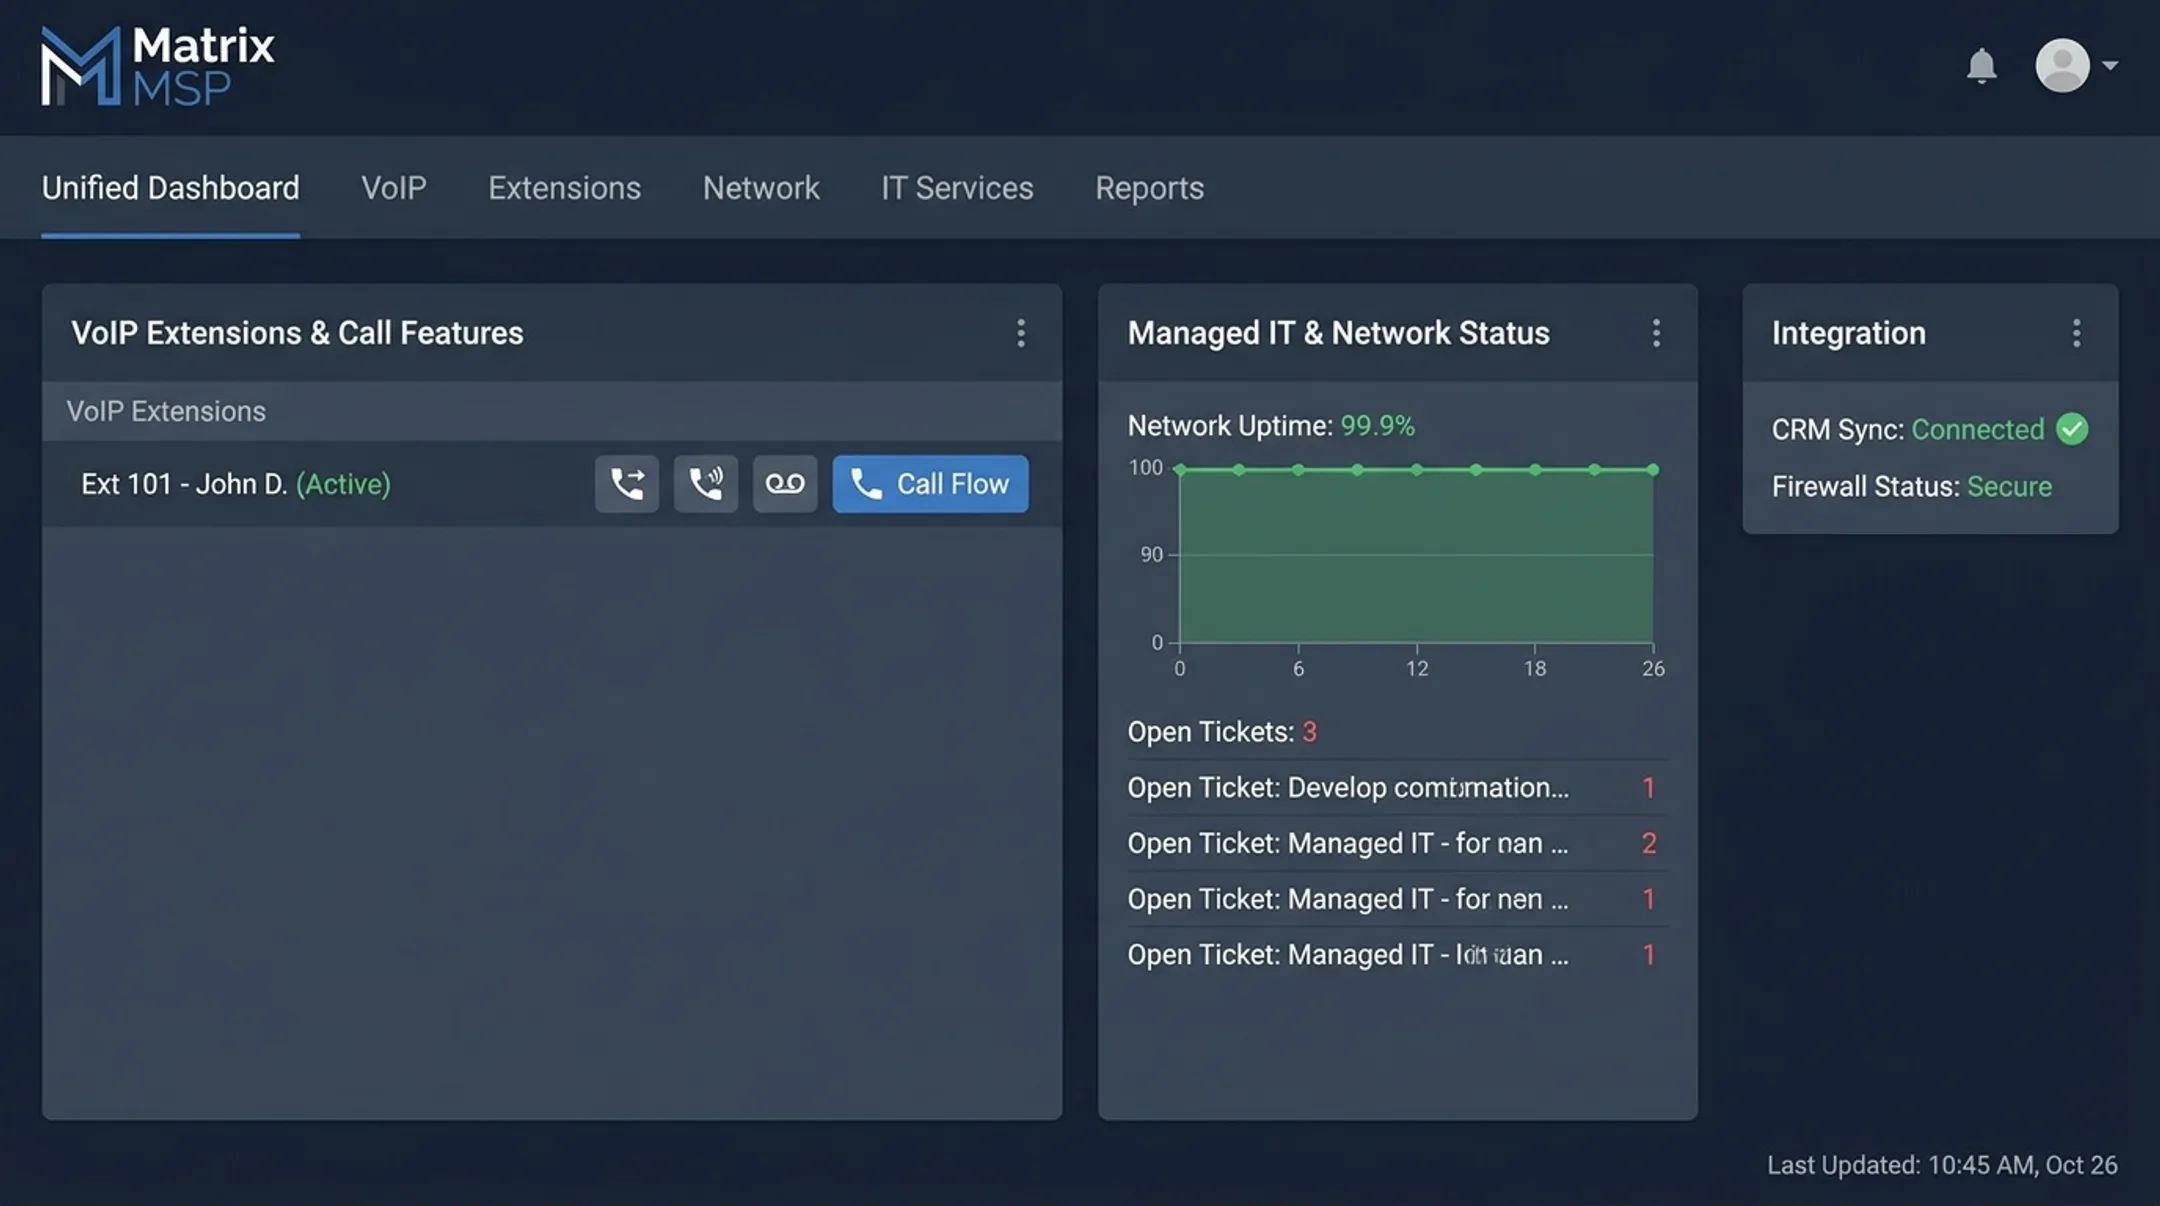Switch to the Unified Dashboard tab
Screen dimensions: 2160x1206
pos(170,188)
